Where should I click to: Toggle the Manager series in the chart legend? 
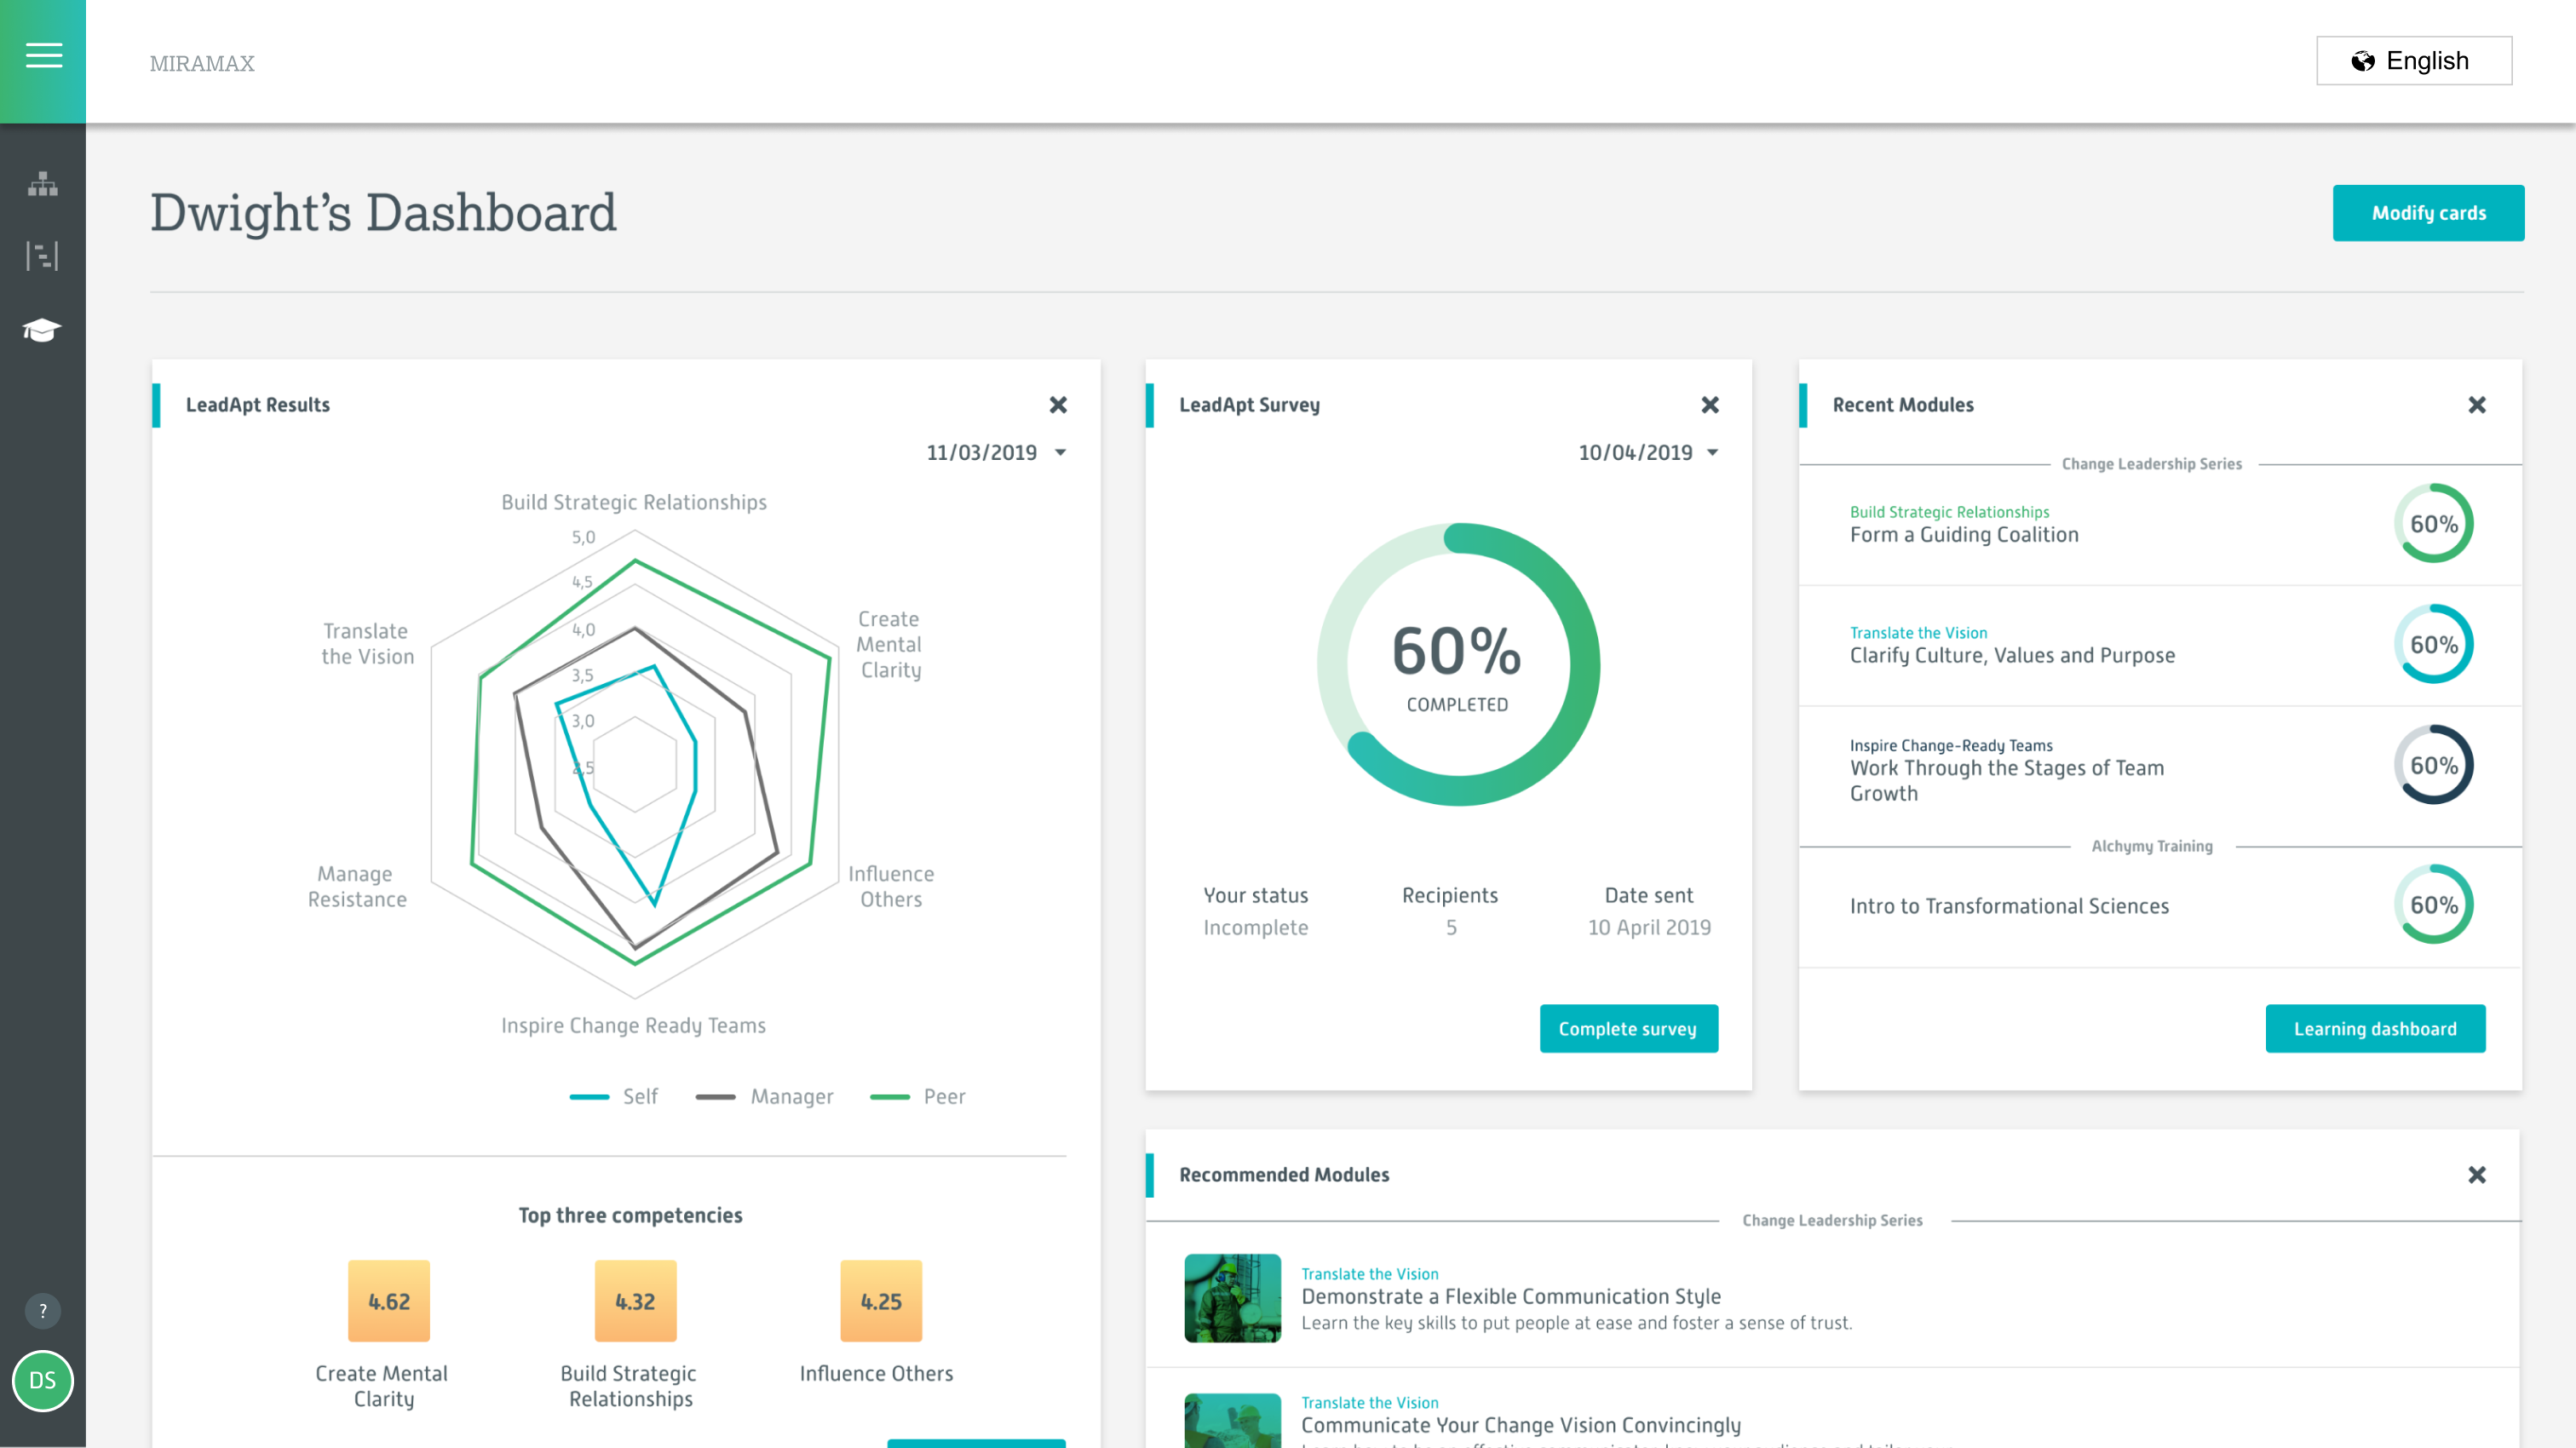765,1096
